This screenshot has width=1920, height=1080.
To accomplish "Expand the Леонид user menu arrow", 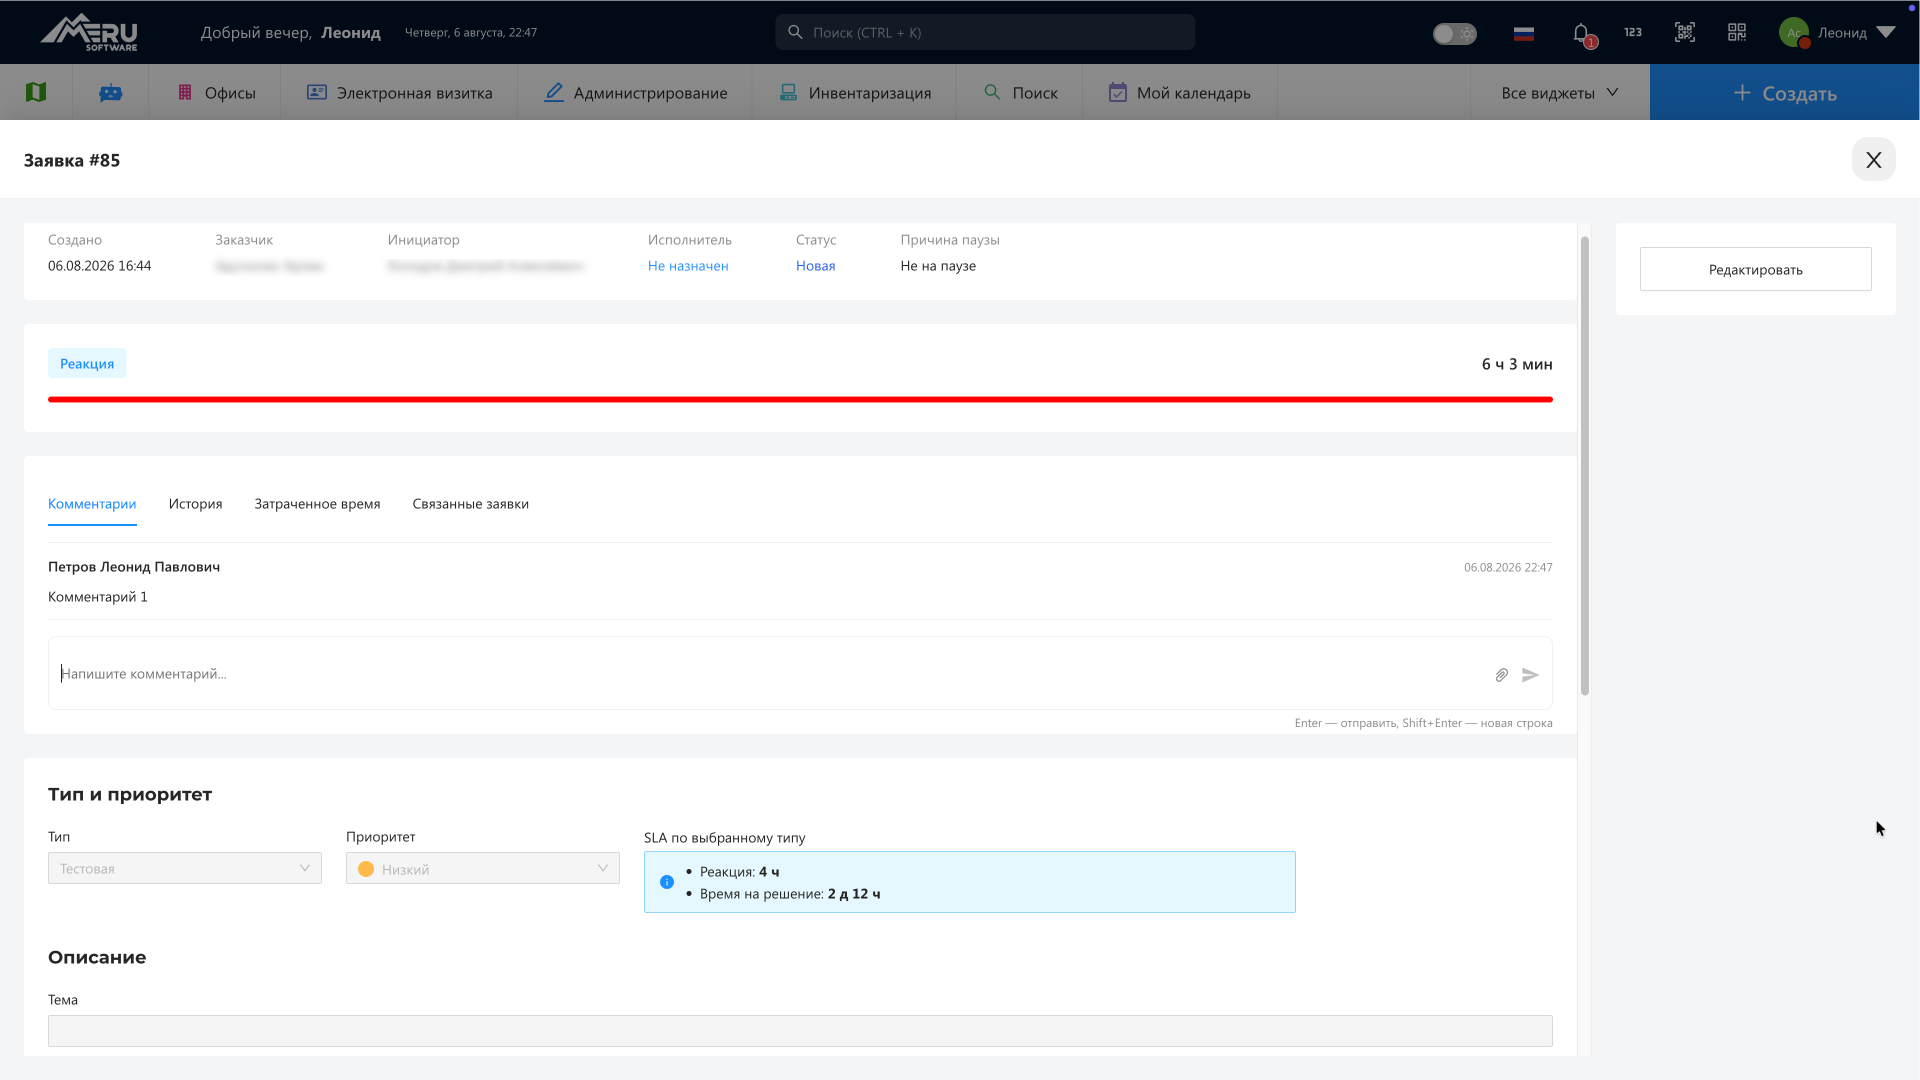I will click(x=1886, y=32).
